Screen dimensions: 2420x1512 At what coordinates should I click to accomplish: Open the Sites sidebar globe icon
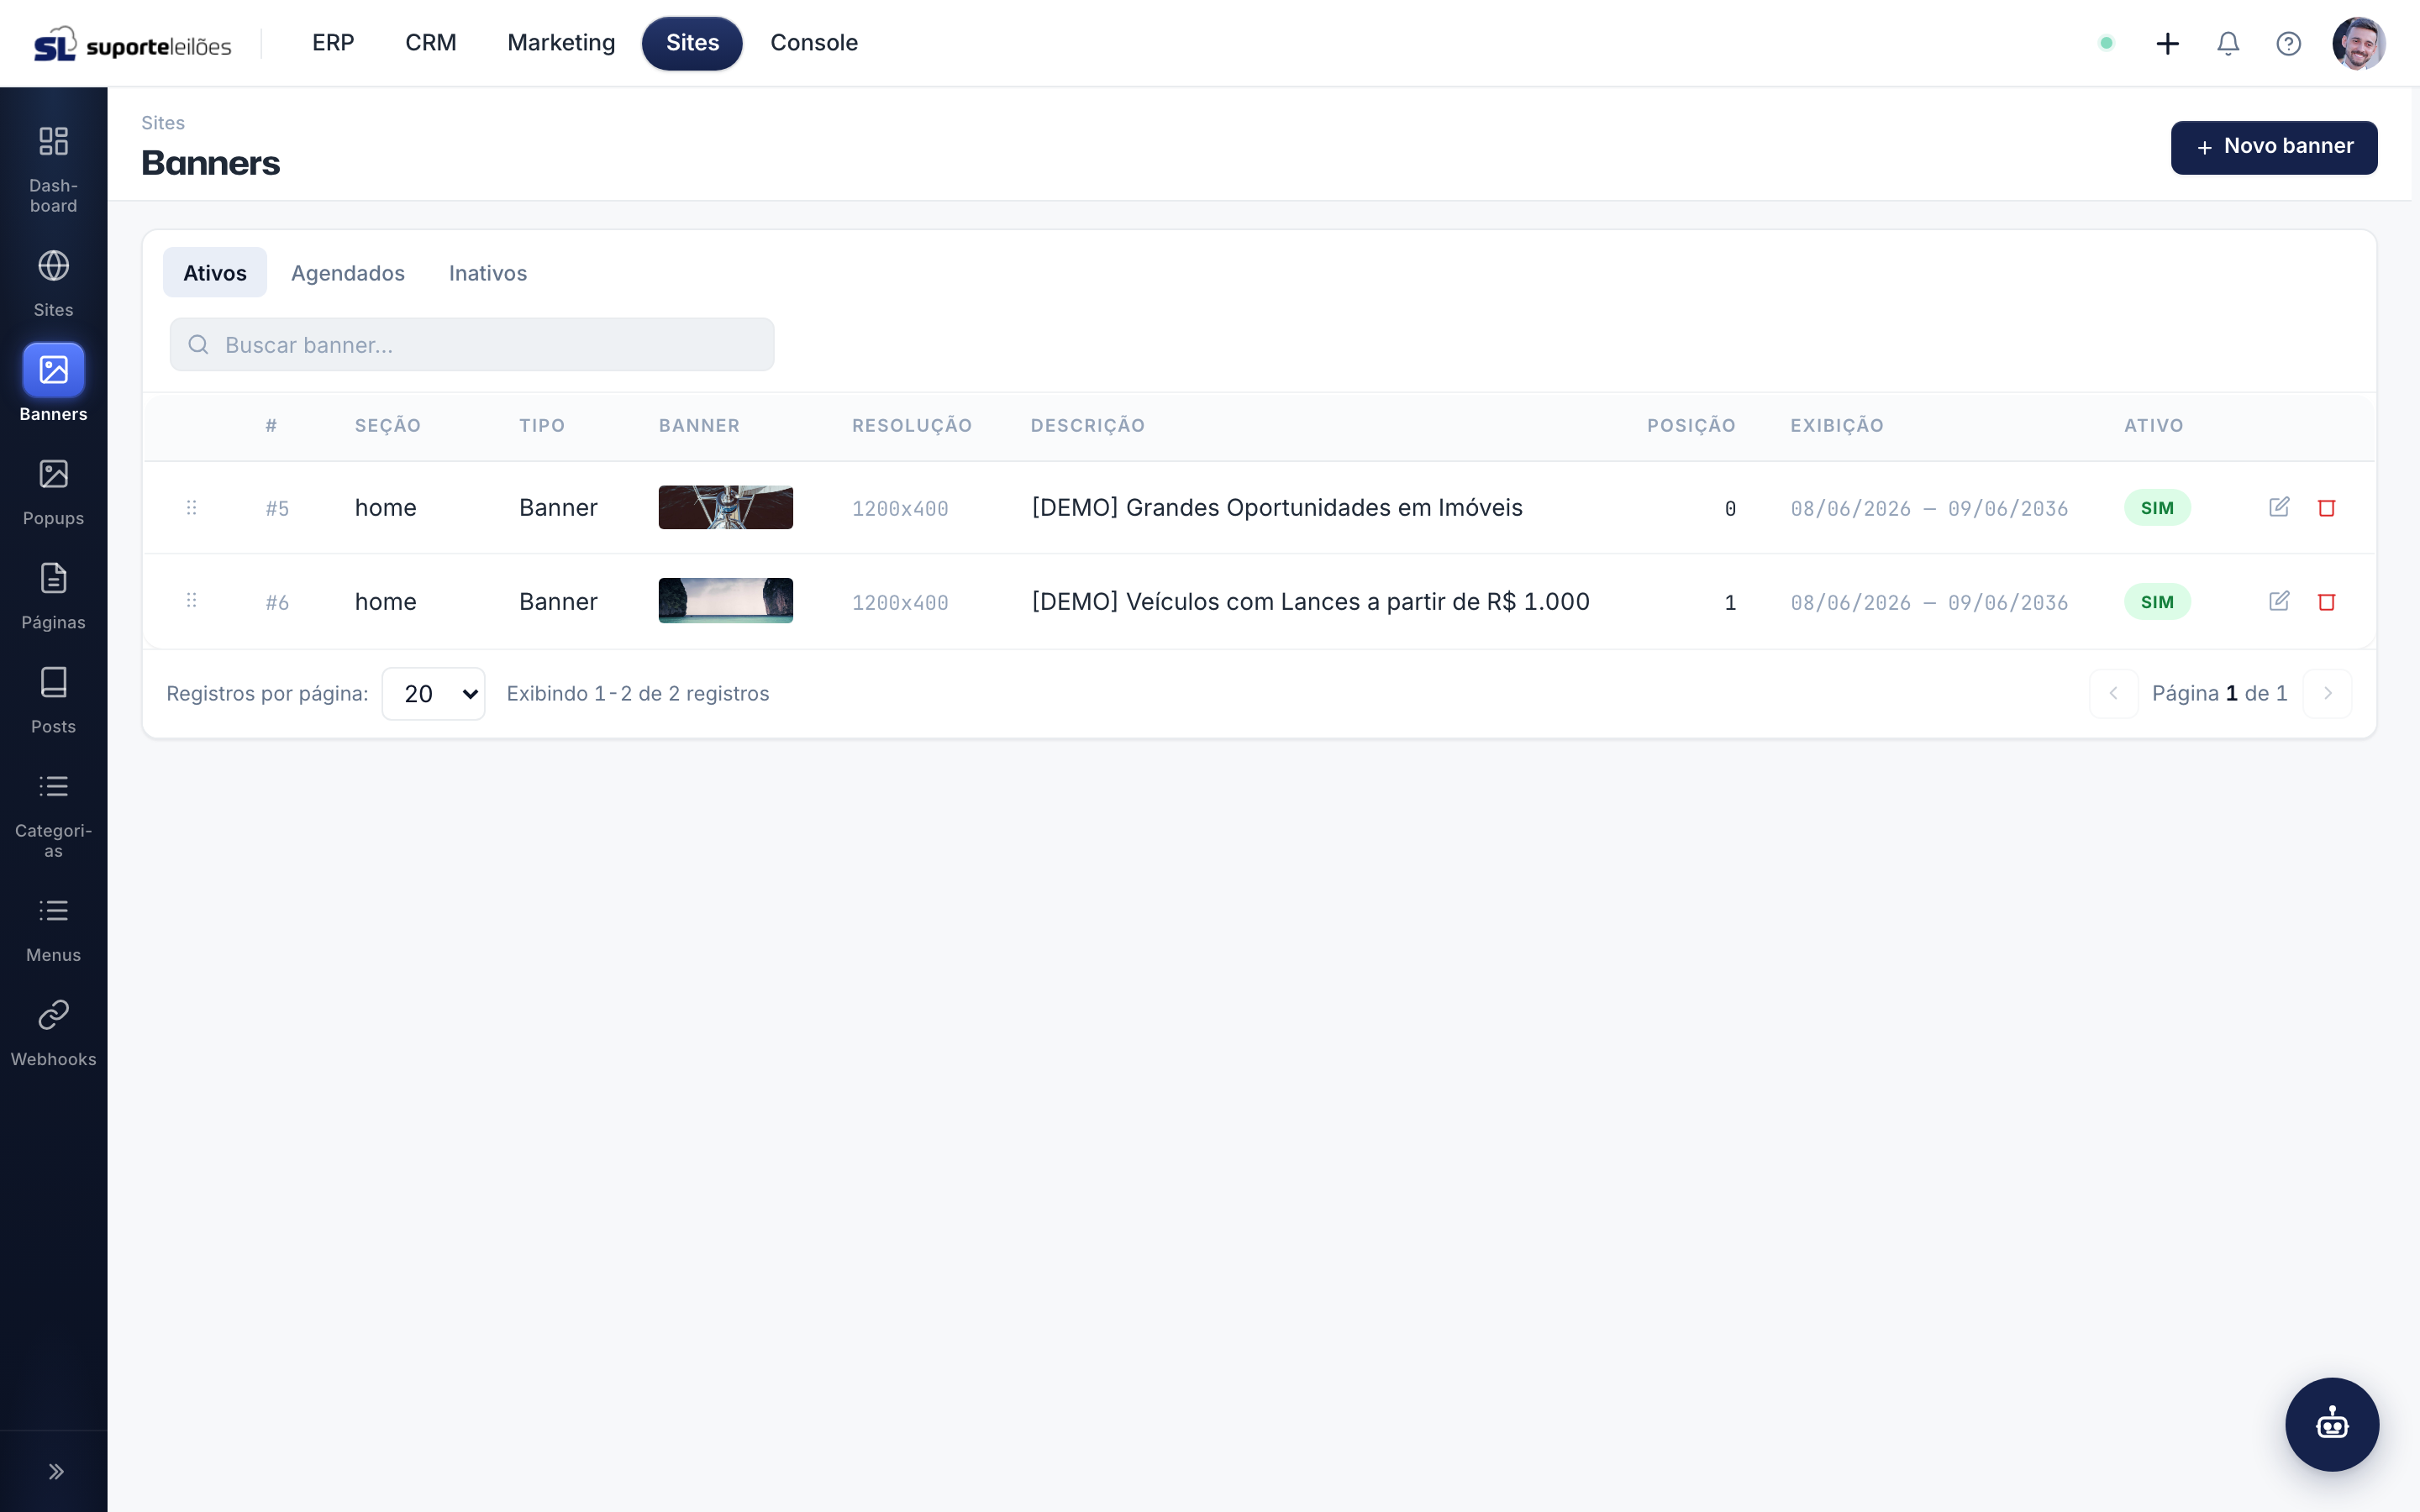coord(53,266)
